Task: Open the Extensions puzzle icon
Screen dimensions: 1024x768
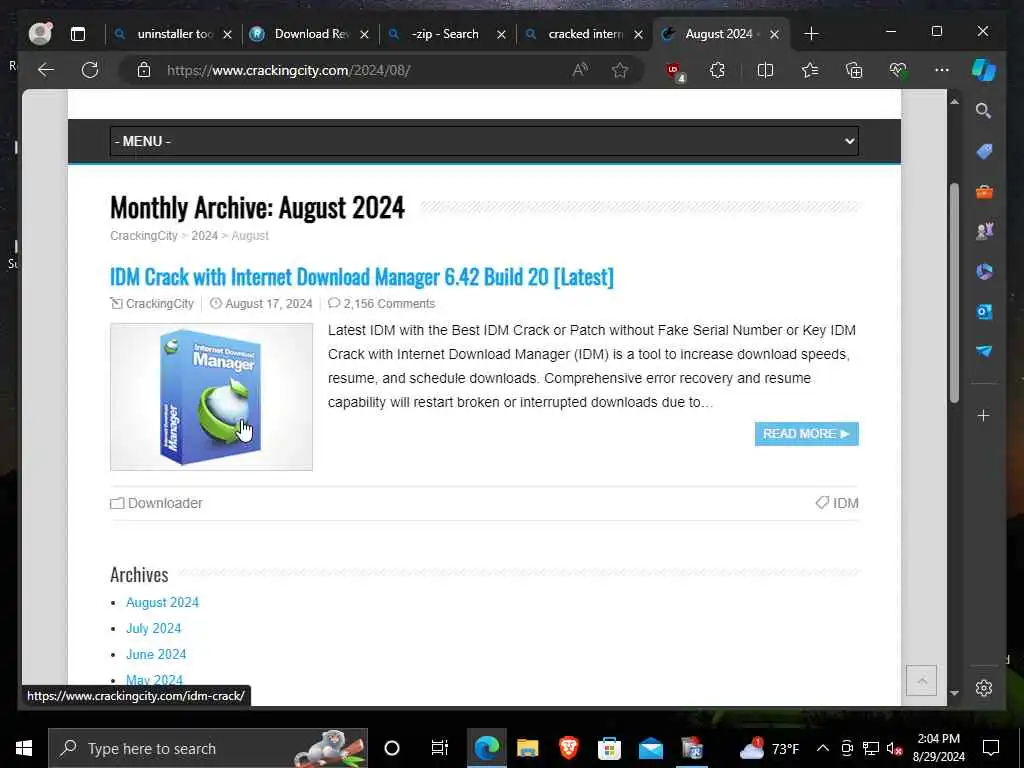Action: [717, 70]
